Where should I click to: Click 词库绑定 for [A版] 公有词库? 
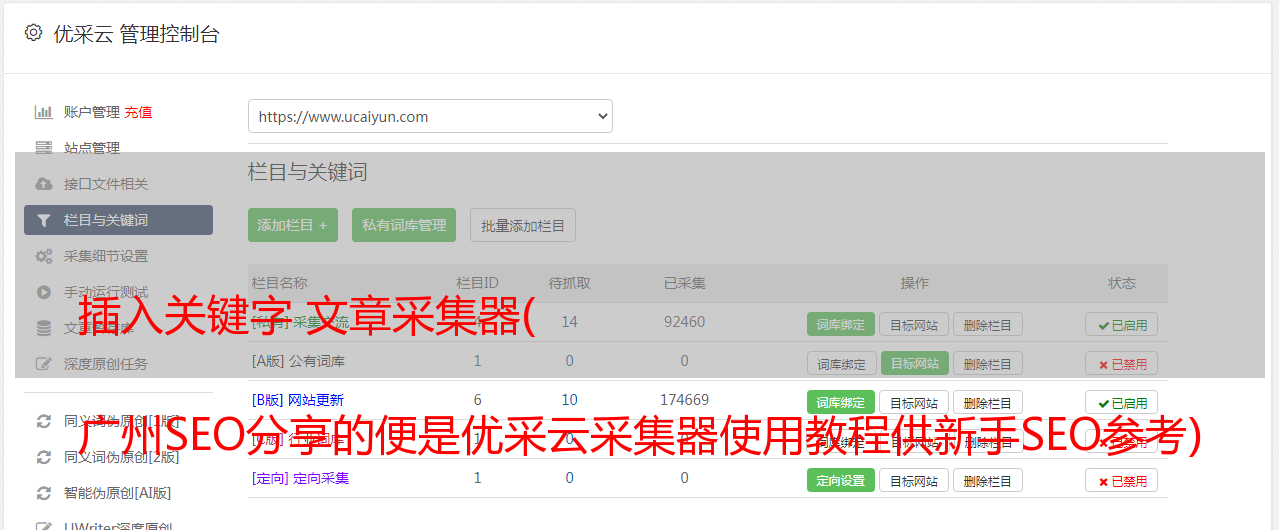tap(841, 363)
